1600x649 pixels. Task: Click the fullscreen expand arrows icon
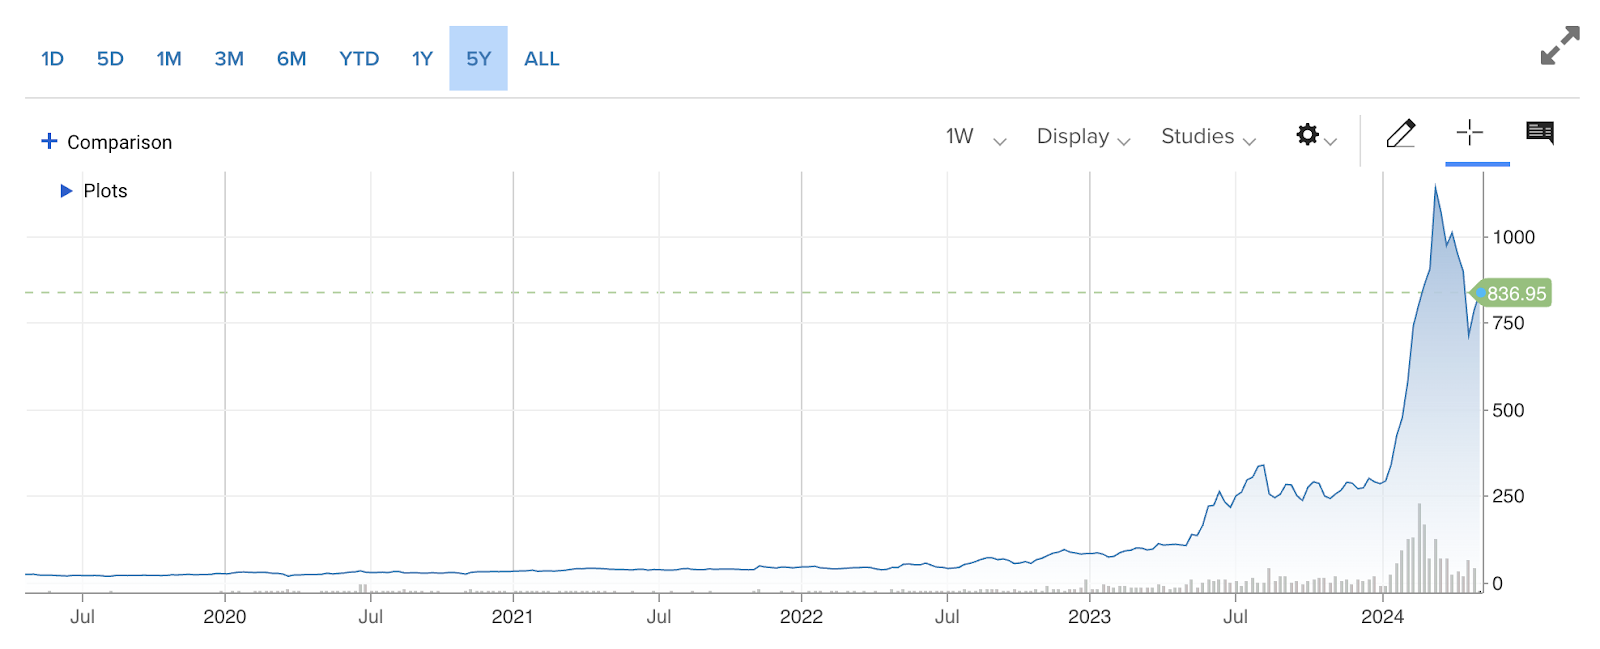click(1559, 46)
